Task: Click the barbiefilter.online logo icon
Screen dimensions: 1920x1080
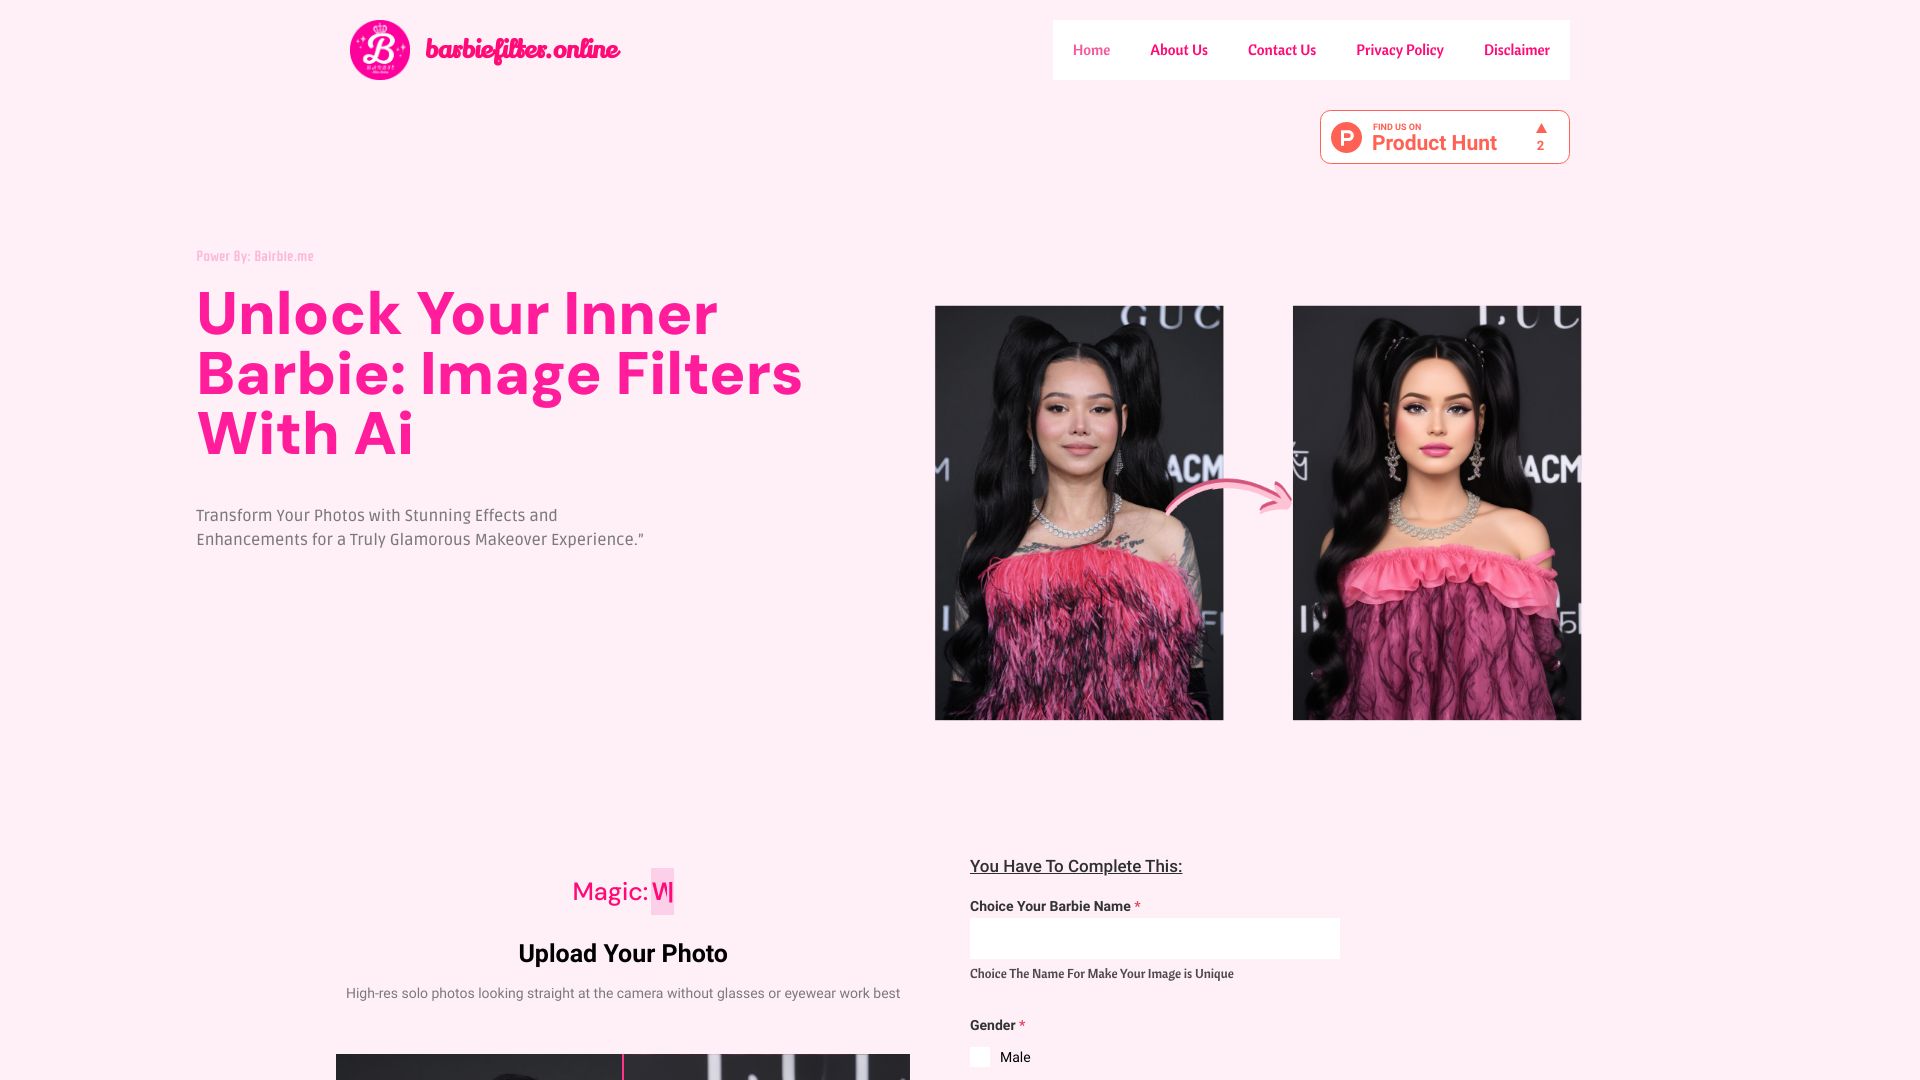Action: (378, 49)
